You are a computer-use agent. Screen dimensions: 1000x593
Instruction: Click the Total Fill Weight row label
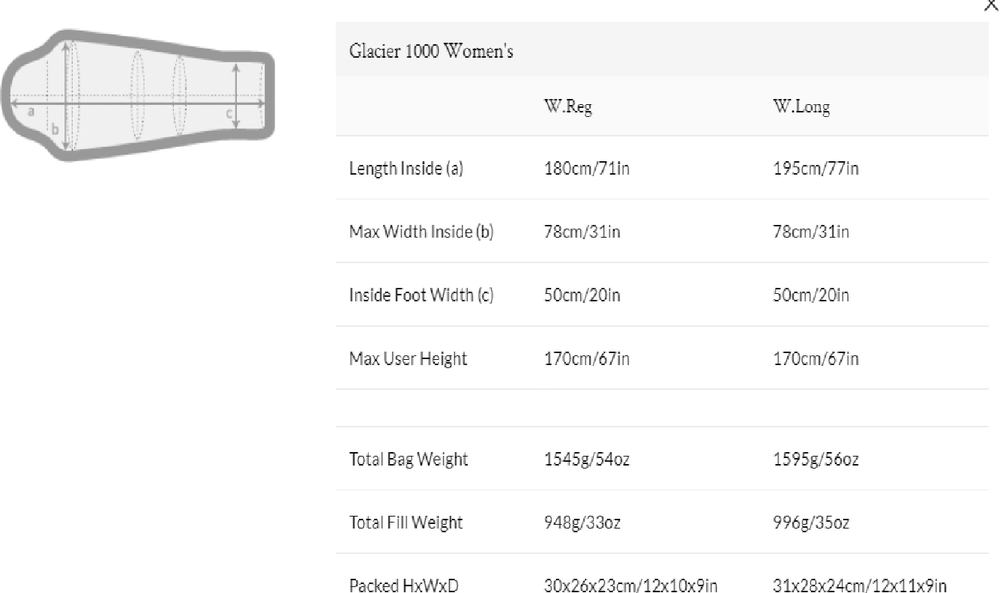pyautogui.click(x=406, y=522)
